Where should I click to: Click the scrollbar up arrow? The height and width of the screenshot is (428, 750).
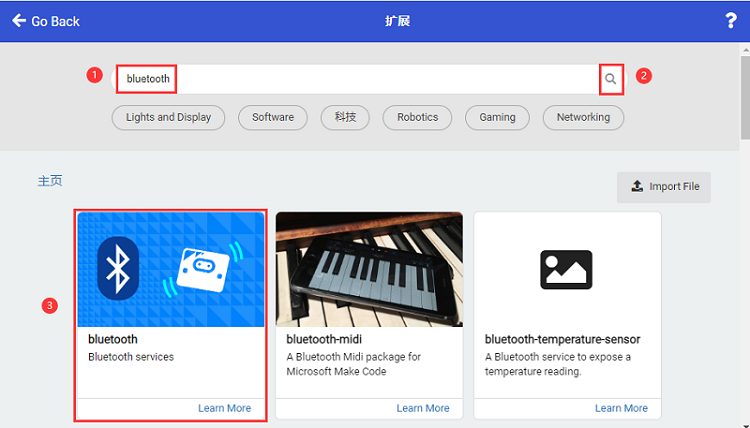click(745, 49)
